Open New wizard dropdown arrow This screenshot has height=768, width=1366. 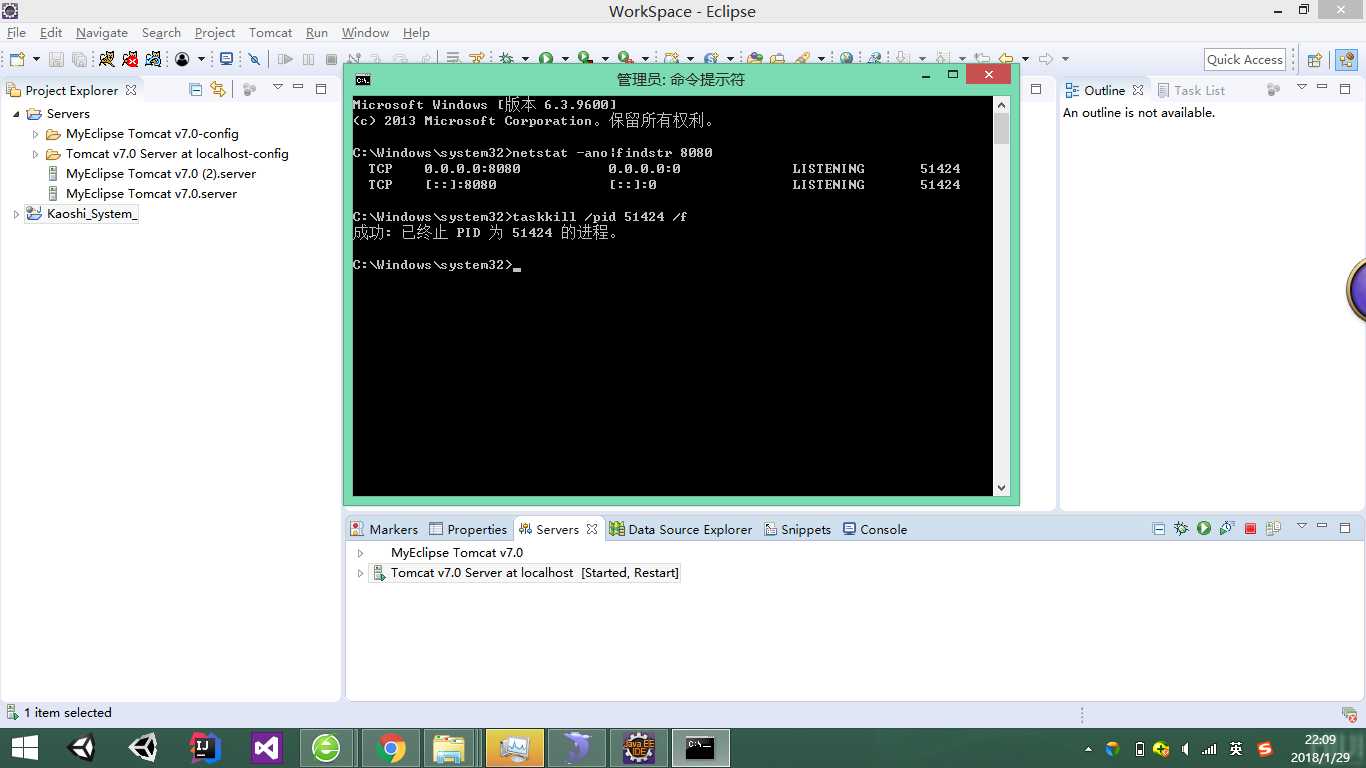pyautogui.click(x=36, y=59)
